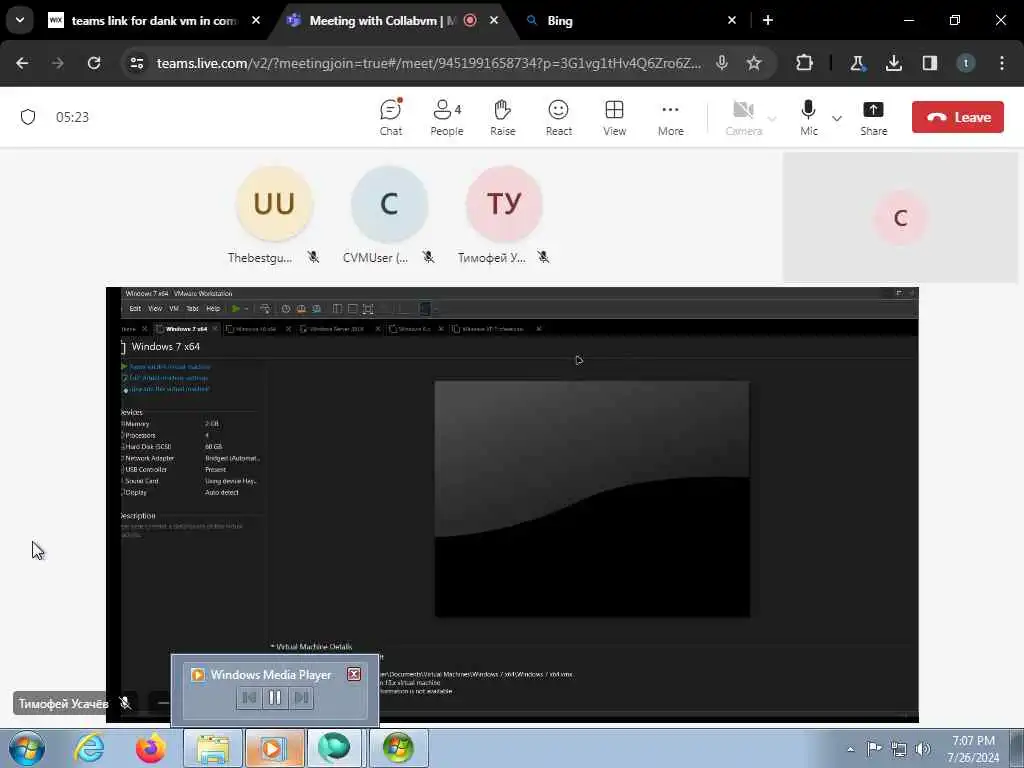Open the network tray icon
This screenshot has height=768, width=1024.
click(x=899, y=749)
